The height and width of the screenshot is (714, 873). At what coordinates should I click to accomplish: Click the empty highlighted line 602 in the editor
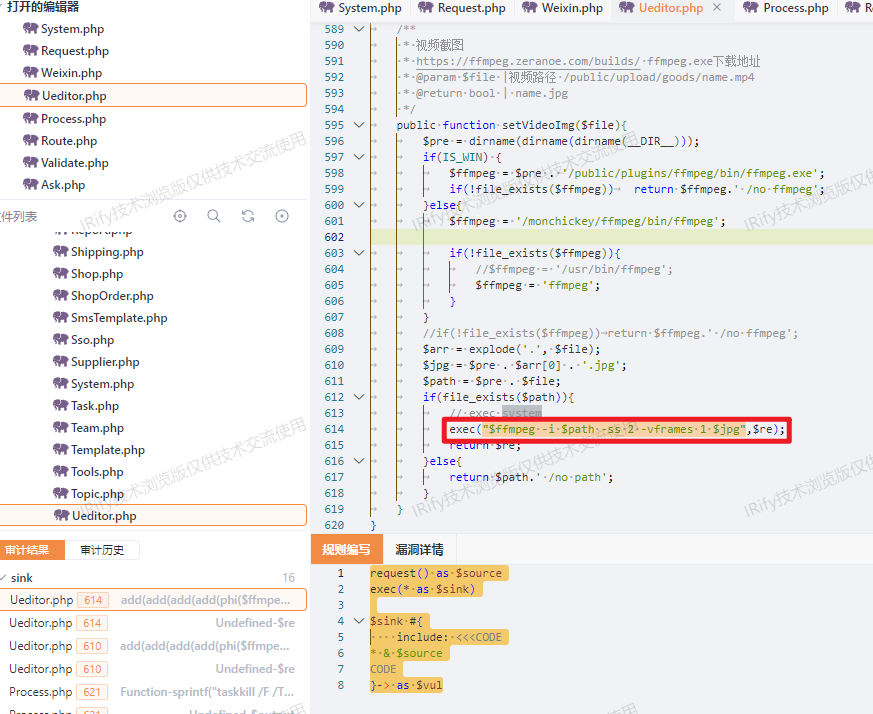(622, 237)
